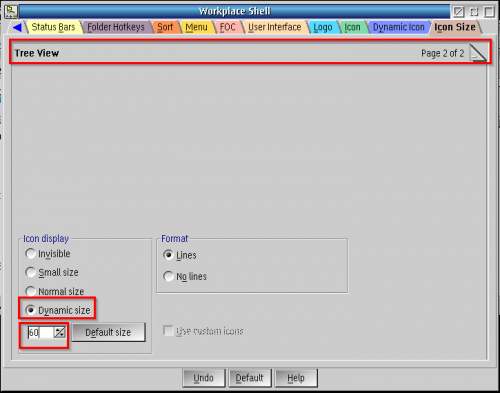Go to the Sort tab

(x=165, y=27)
